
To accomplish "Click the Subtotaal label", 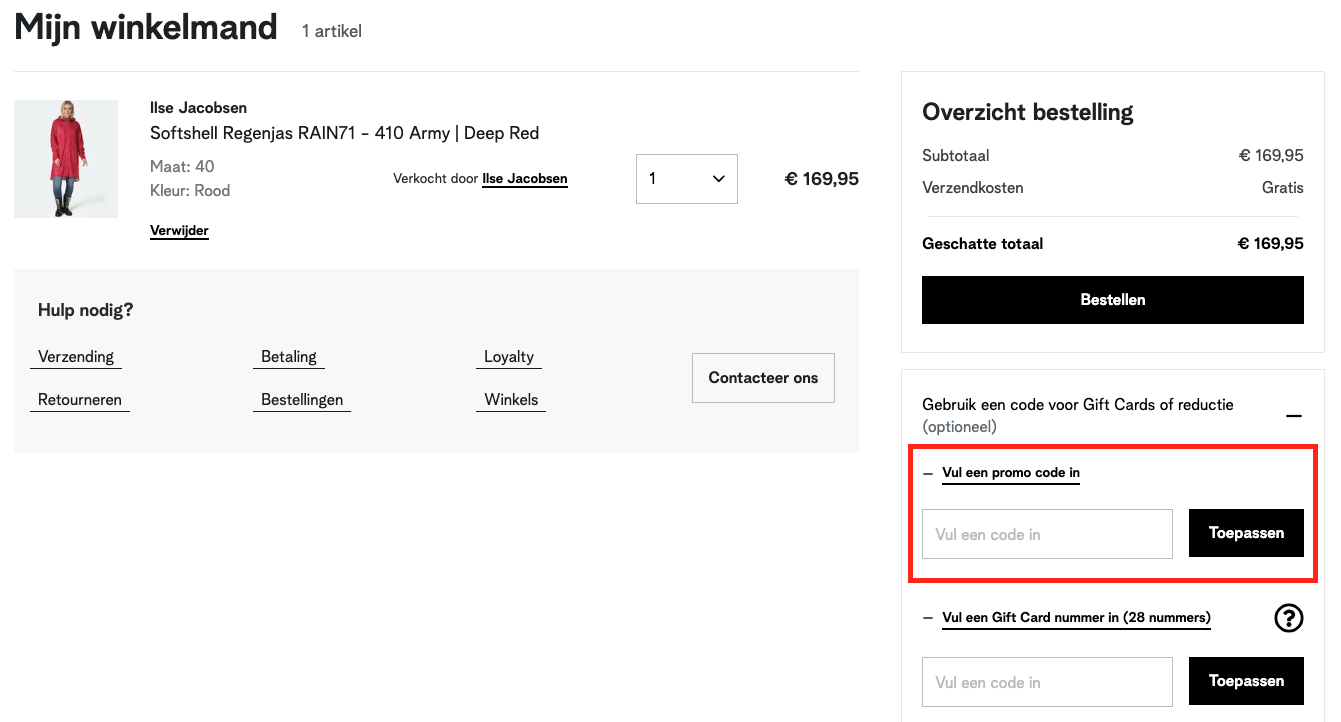I will coord(956,156).
